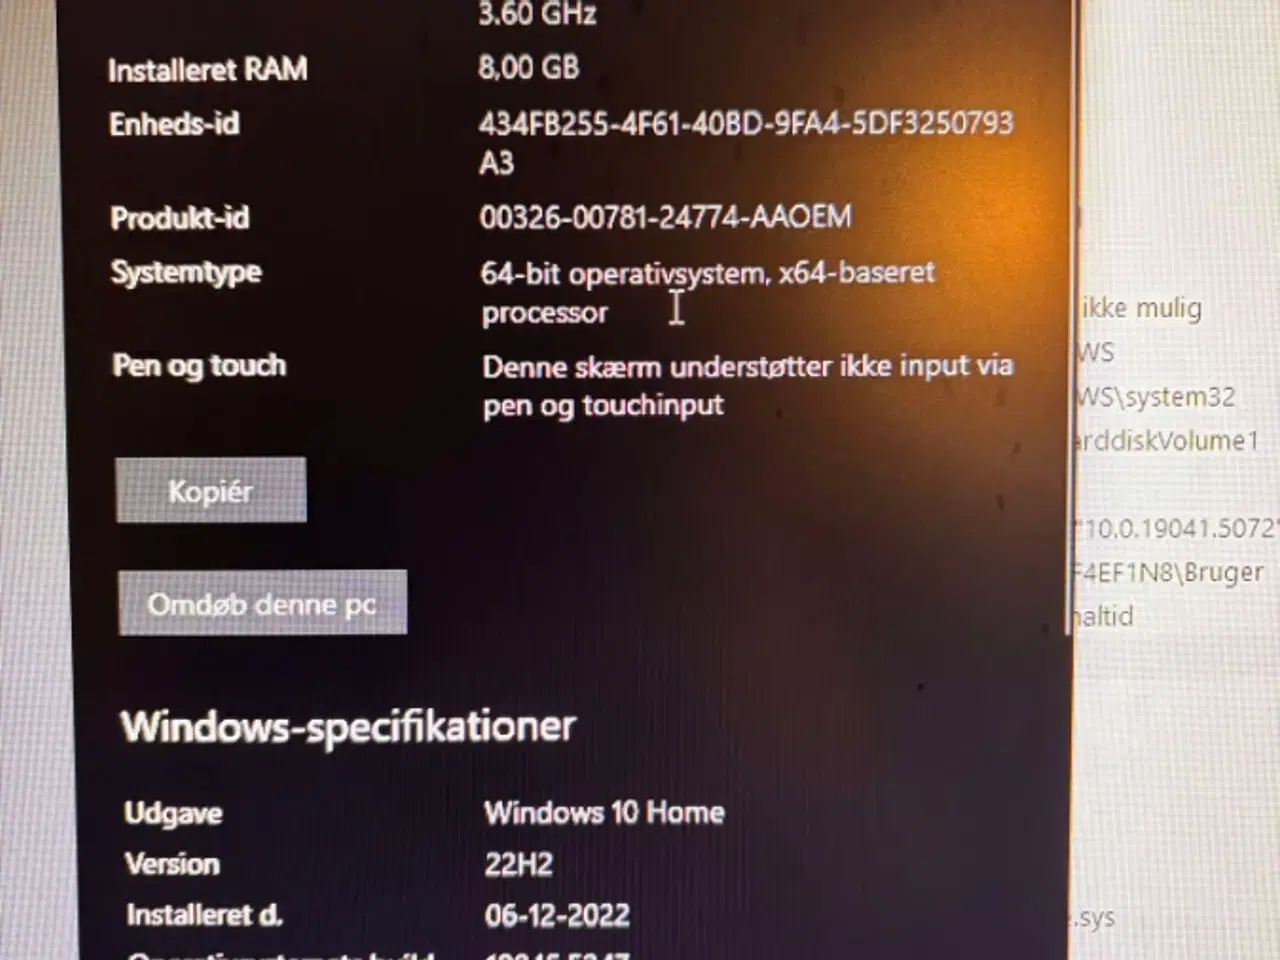This screenshot has width=1280, height=960.
Task: Select the Version label
Action: pos(172,864)
